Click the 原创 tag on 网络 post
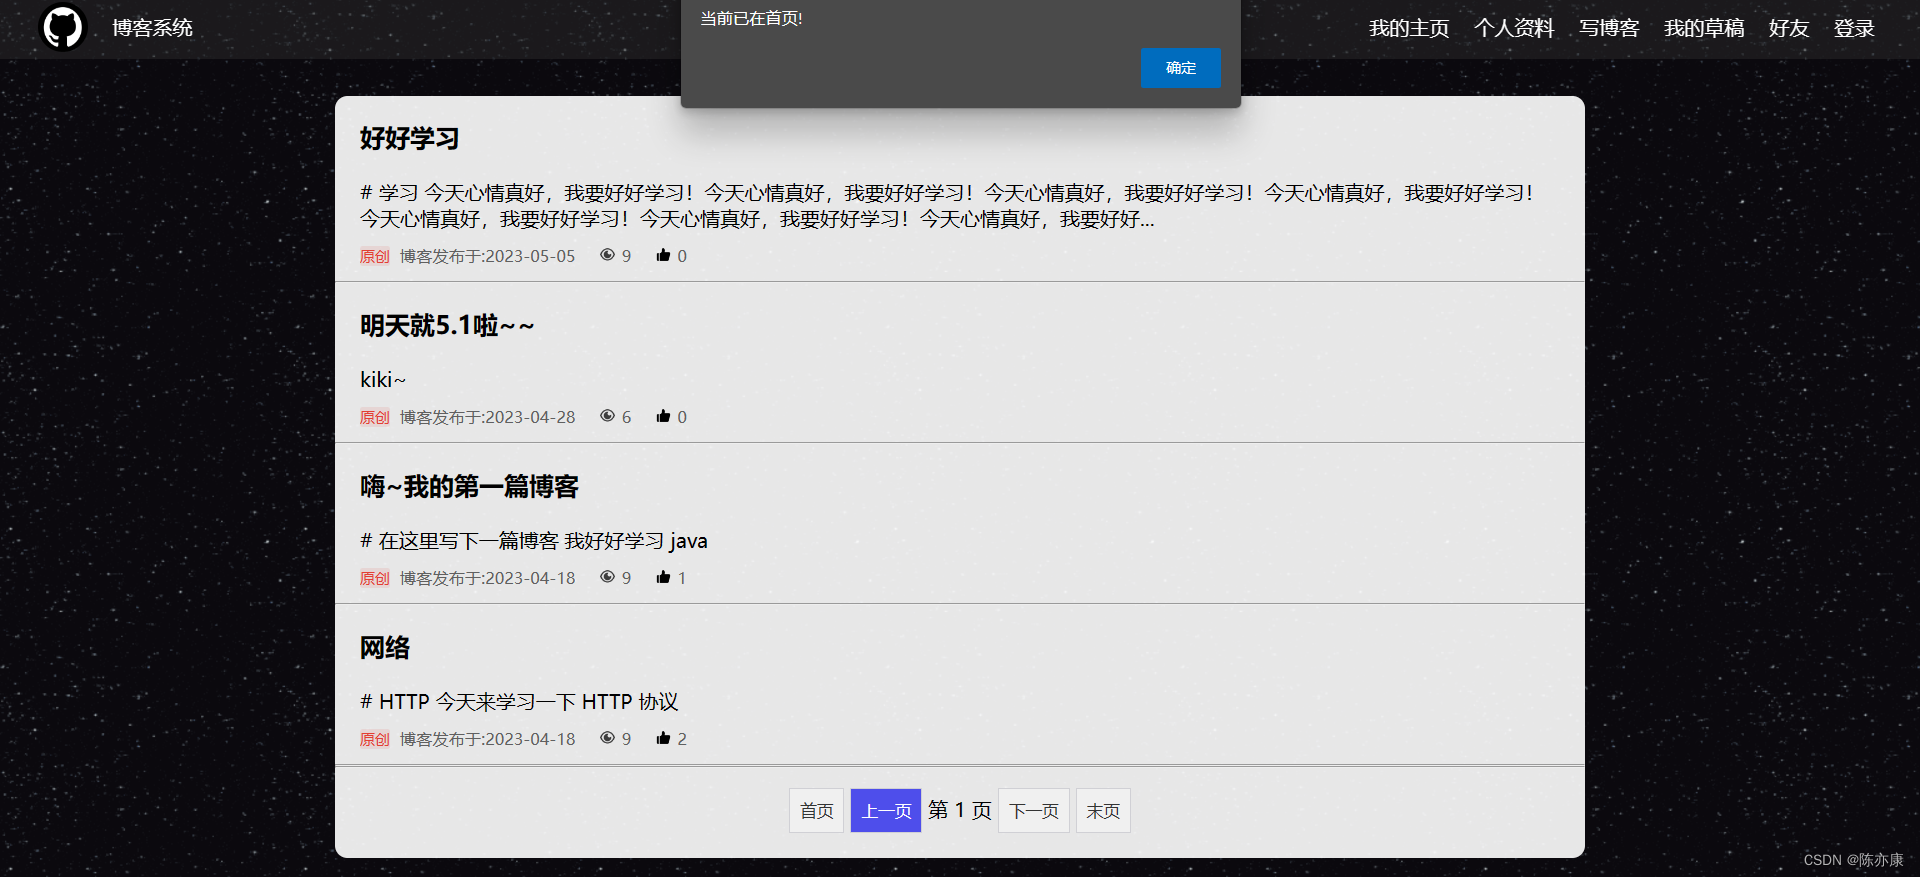Image resolution: width=1920 pixels, height=877 pixels. click(375, 739)
